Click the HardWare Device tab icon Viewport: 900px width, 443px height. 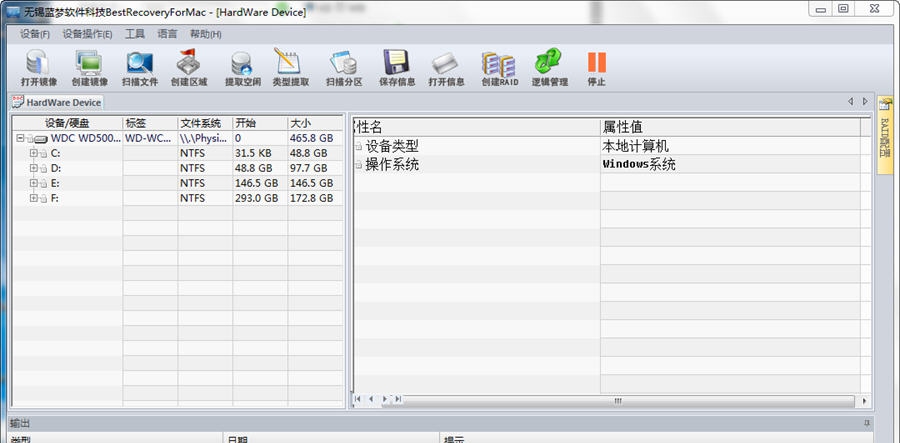click(x=18, y=102)
